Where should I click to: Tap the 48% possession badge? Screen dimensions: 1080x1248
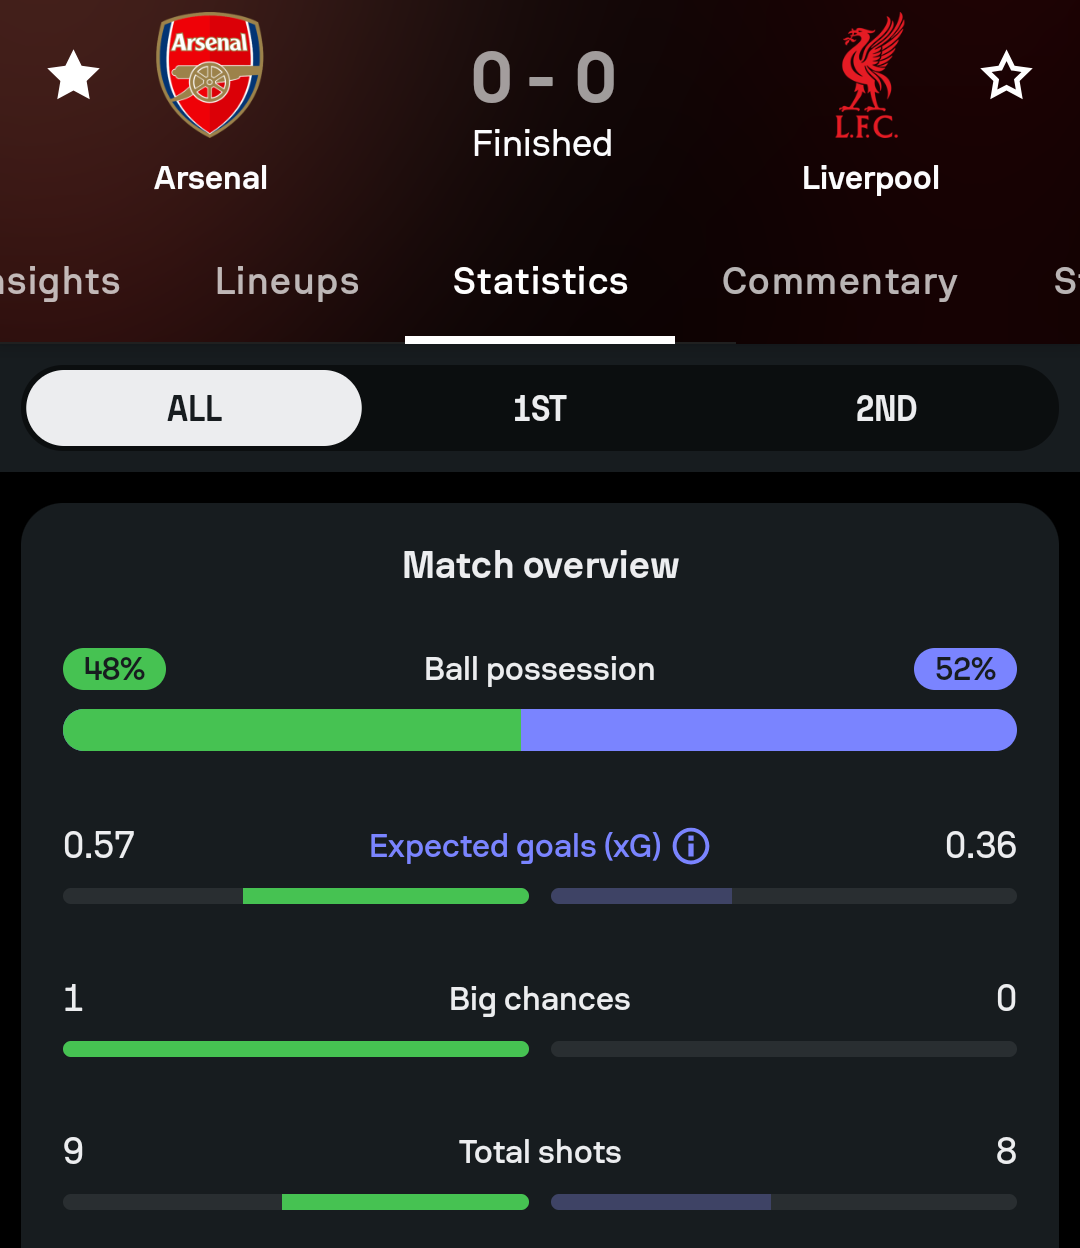coord(114,669)
